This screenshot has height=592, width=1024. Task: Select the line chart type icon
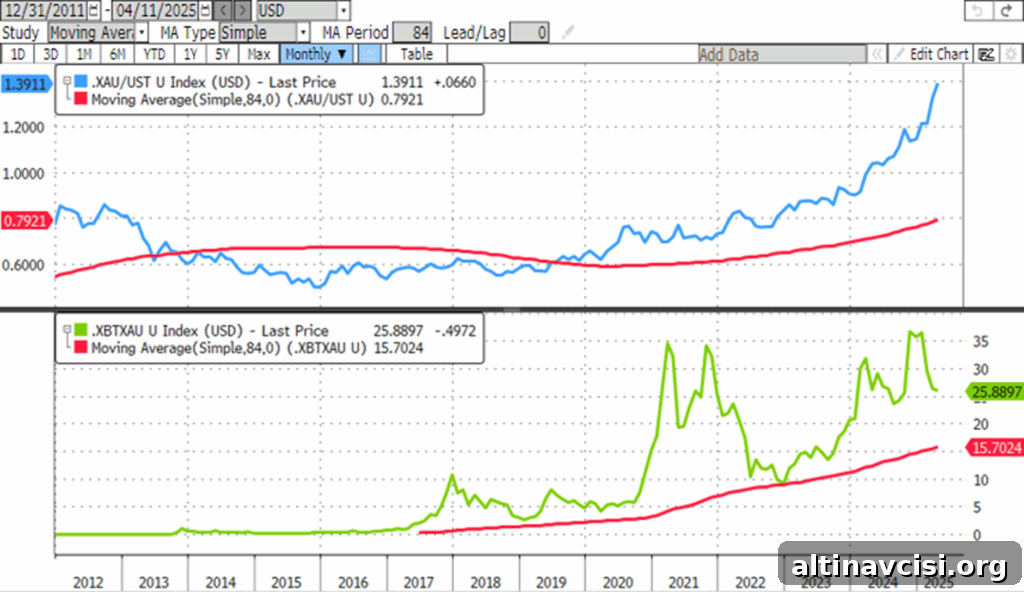click(370, 54)
